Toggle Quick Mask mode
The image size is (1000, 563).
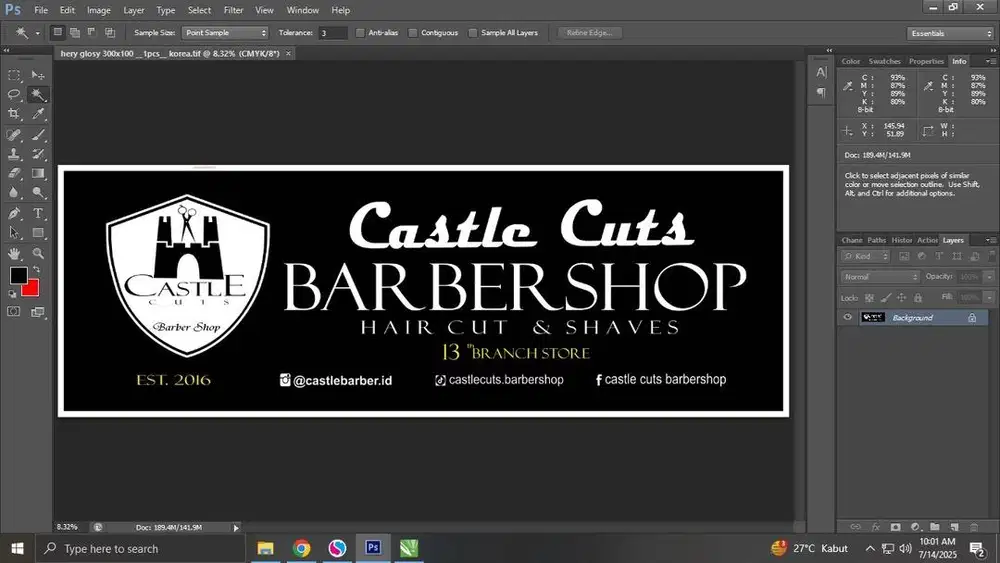point(13,311)
